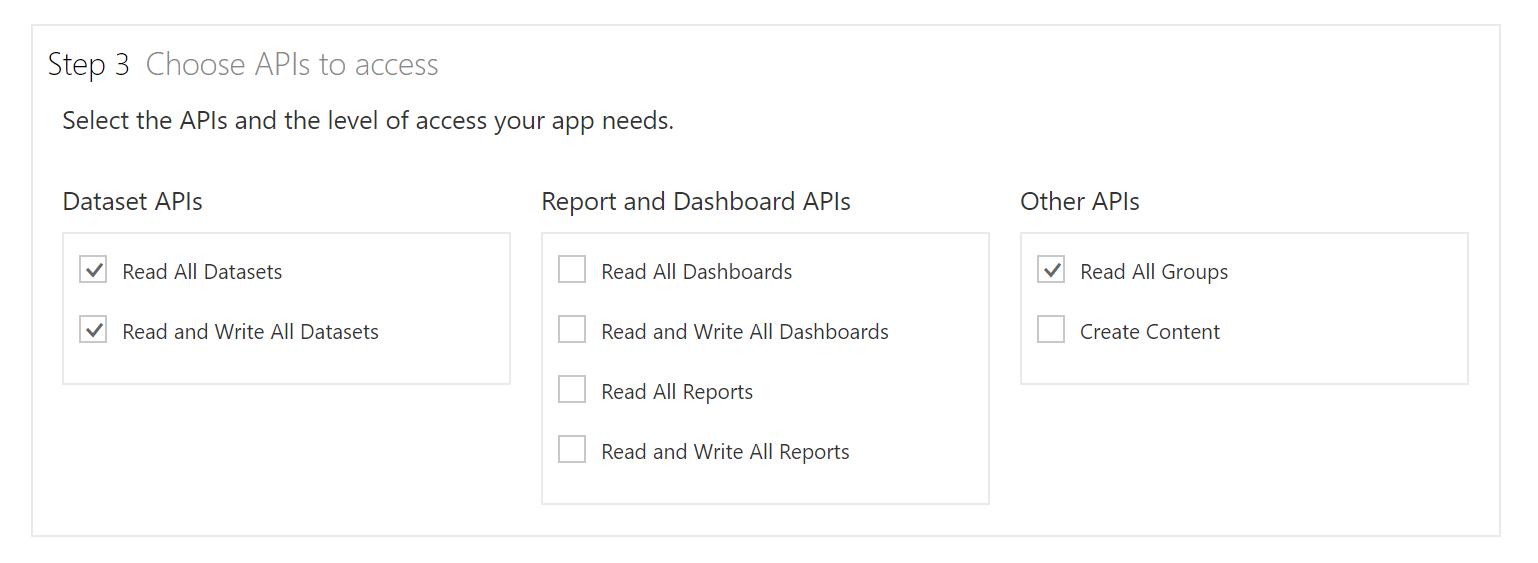Click the "Read and Write All Reports" label text
1538x563 pixels.
[725, 452]
